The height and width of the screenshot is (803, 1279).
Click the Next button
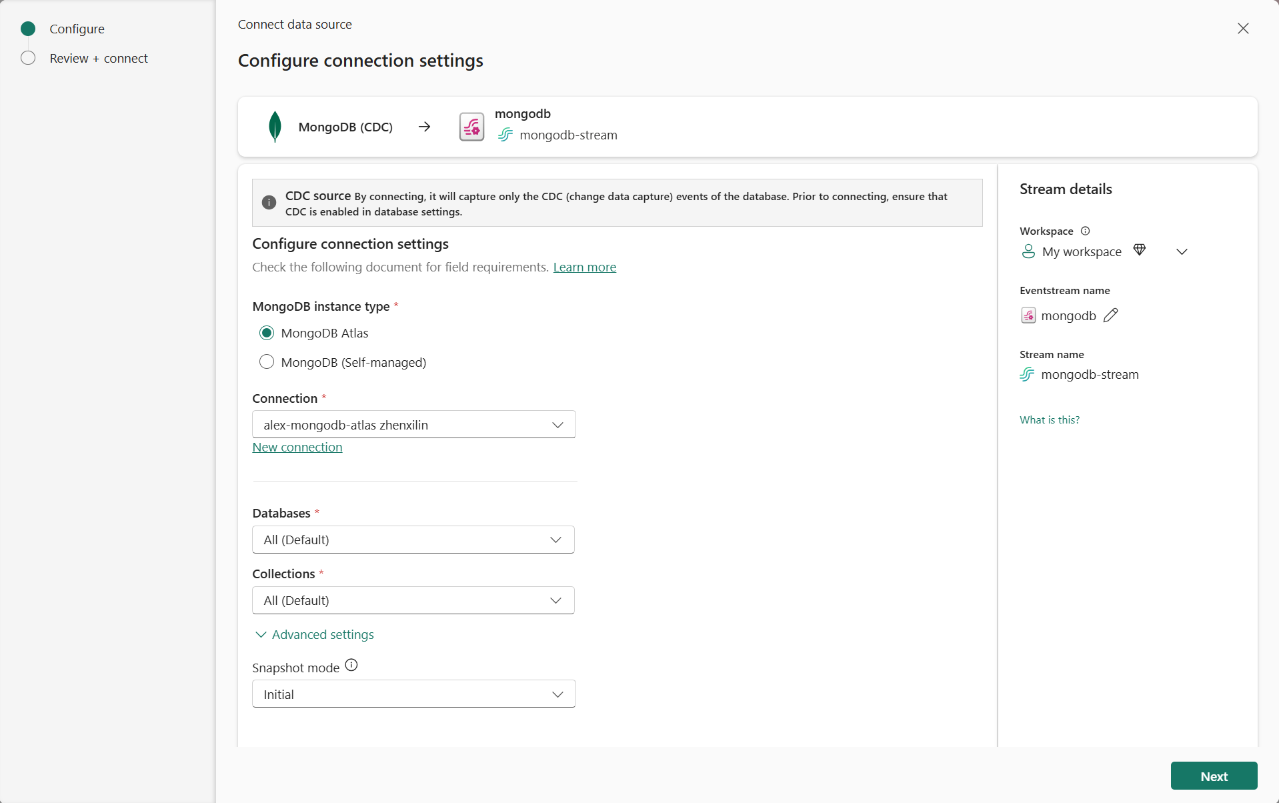(x=1213, y=775)
